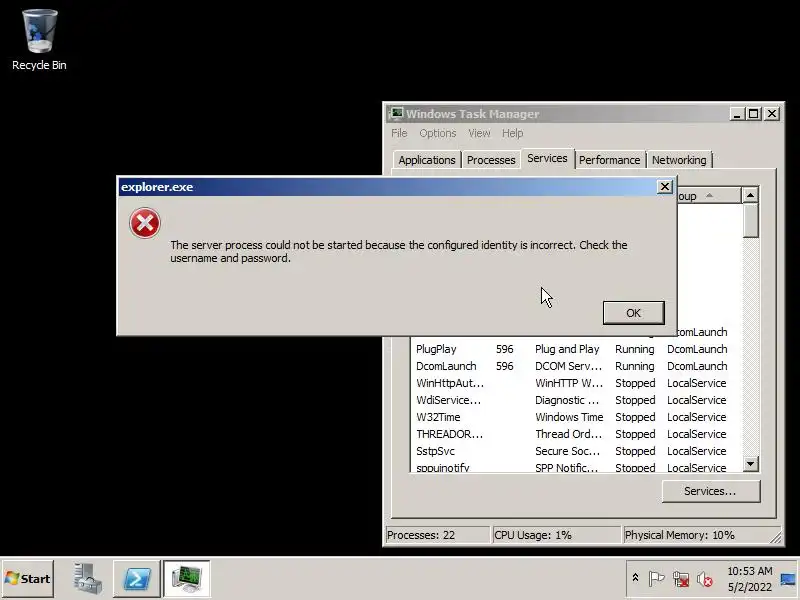This screenshot has width=800, height=600.
Task: Open the Action Center flag icon
Action: point(656,579)
